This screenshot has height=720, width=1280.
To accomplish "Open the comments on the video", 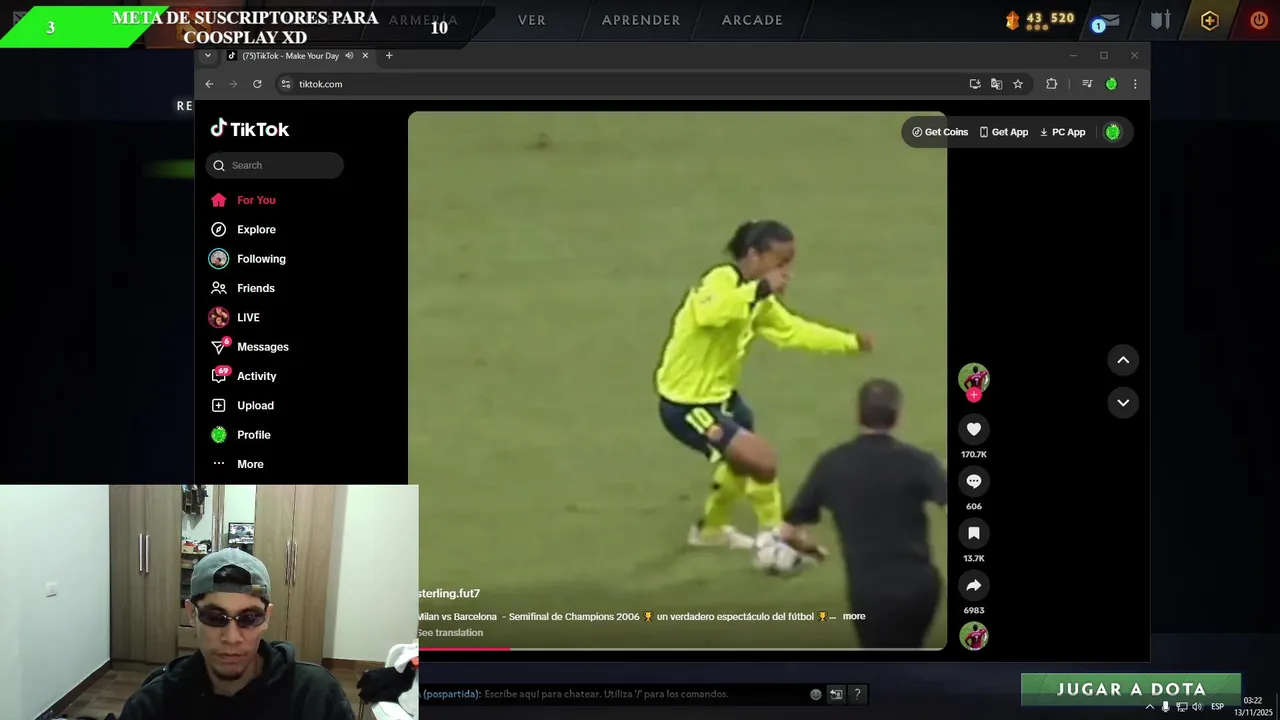I will click(x=973, y=481).
